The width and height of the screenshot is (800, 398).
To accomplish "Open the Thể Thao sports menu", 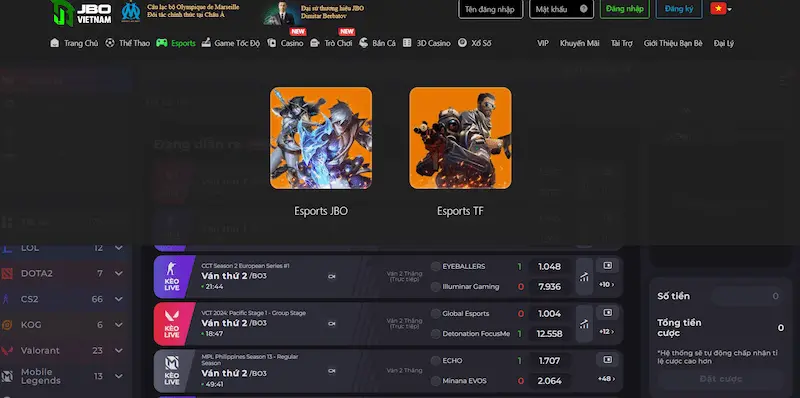I will point(128,43).
